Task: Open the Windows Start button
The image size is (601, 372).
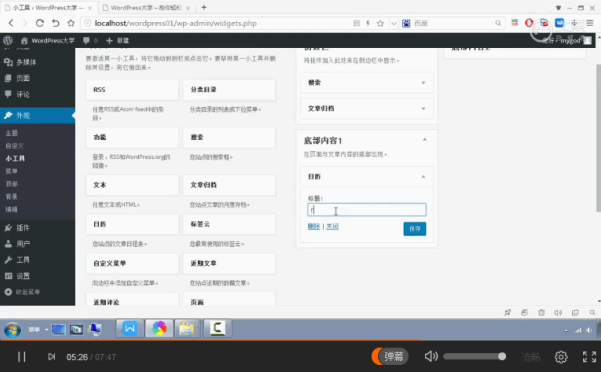Action: point(12,329)
